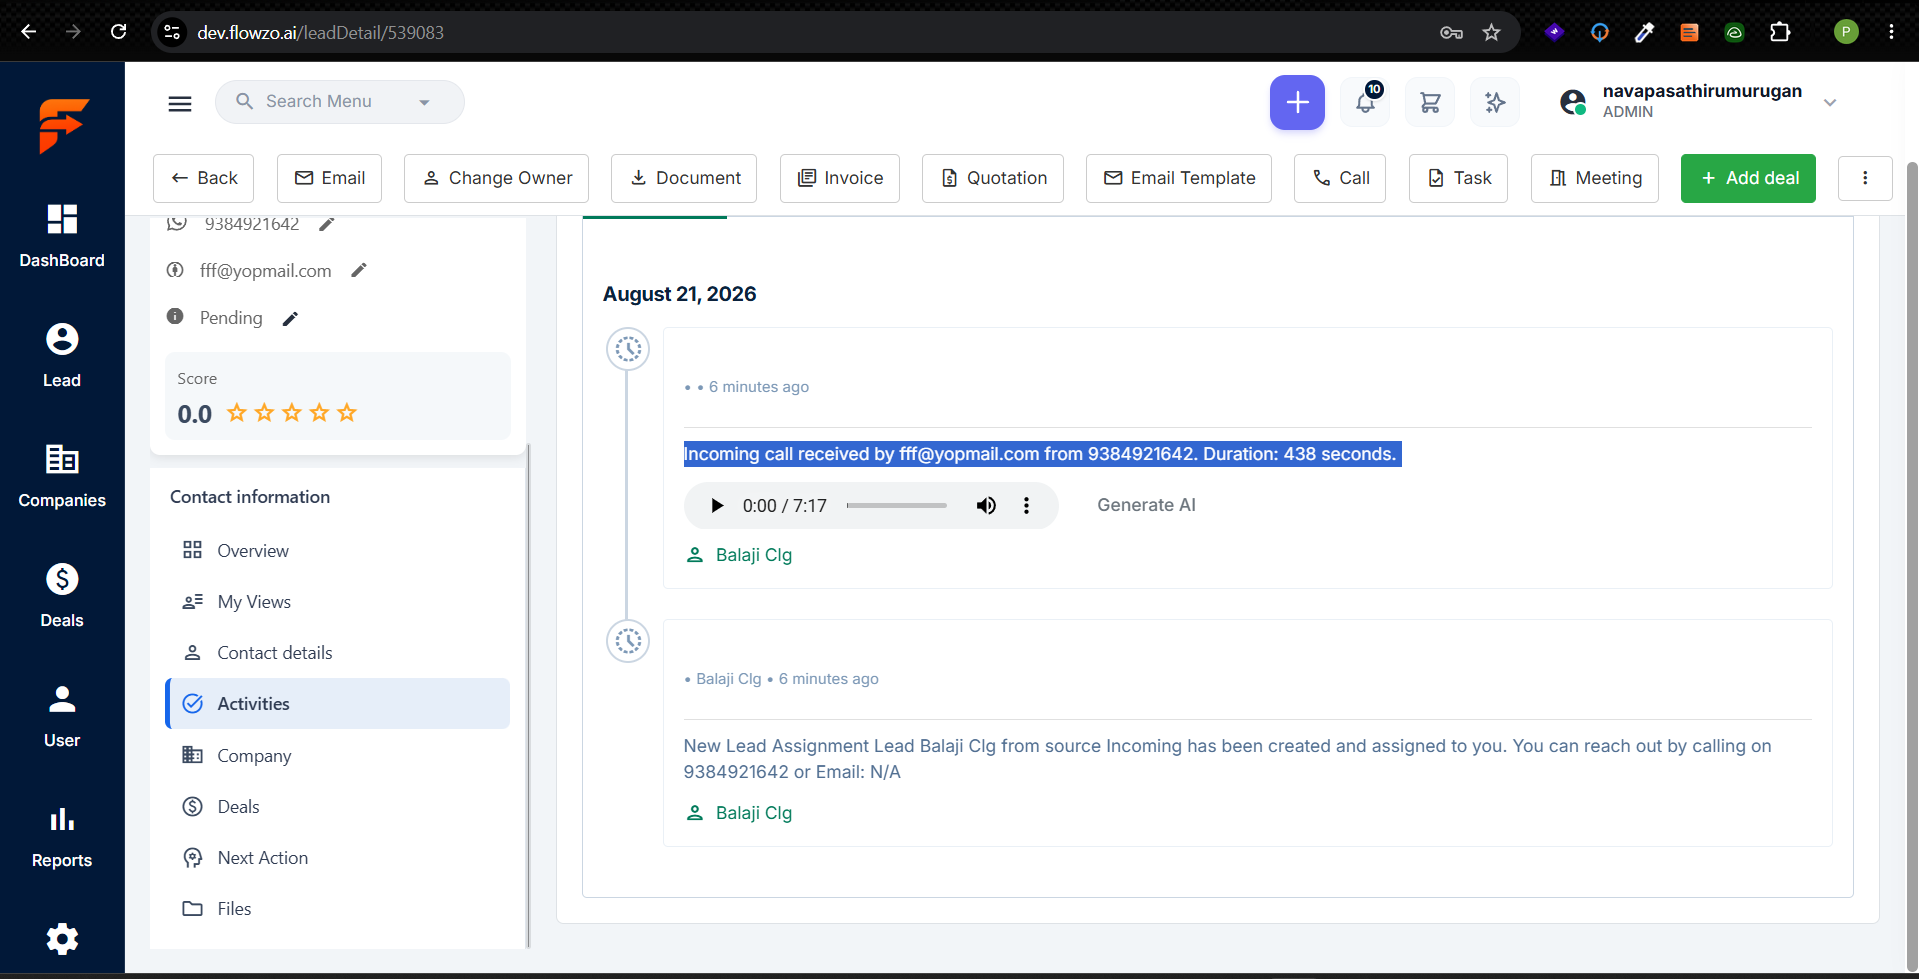Rate the lead with first star
The image size is (1919, 979).
coord(237,413)
